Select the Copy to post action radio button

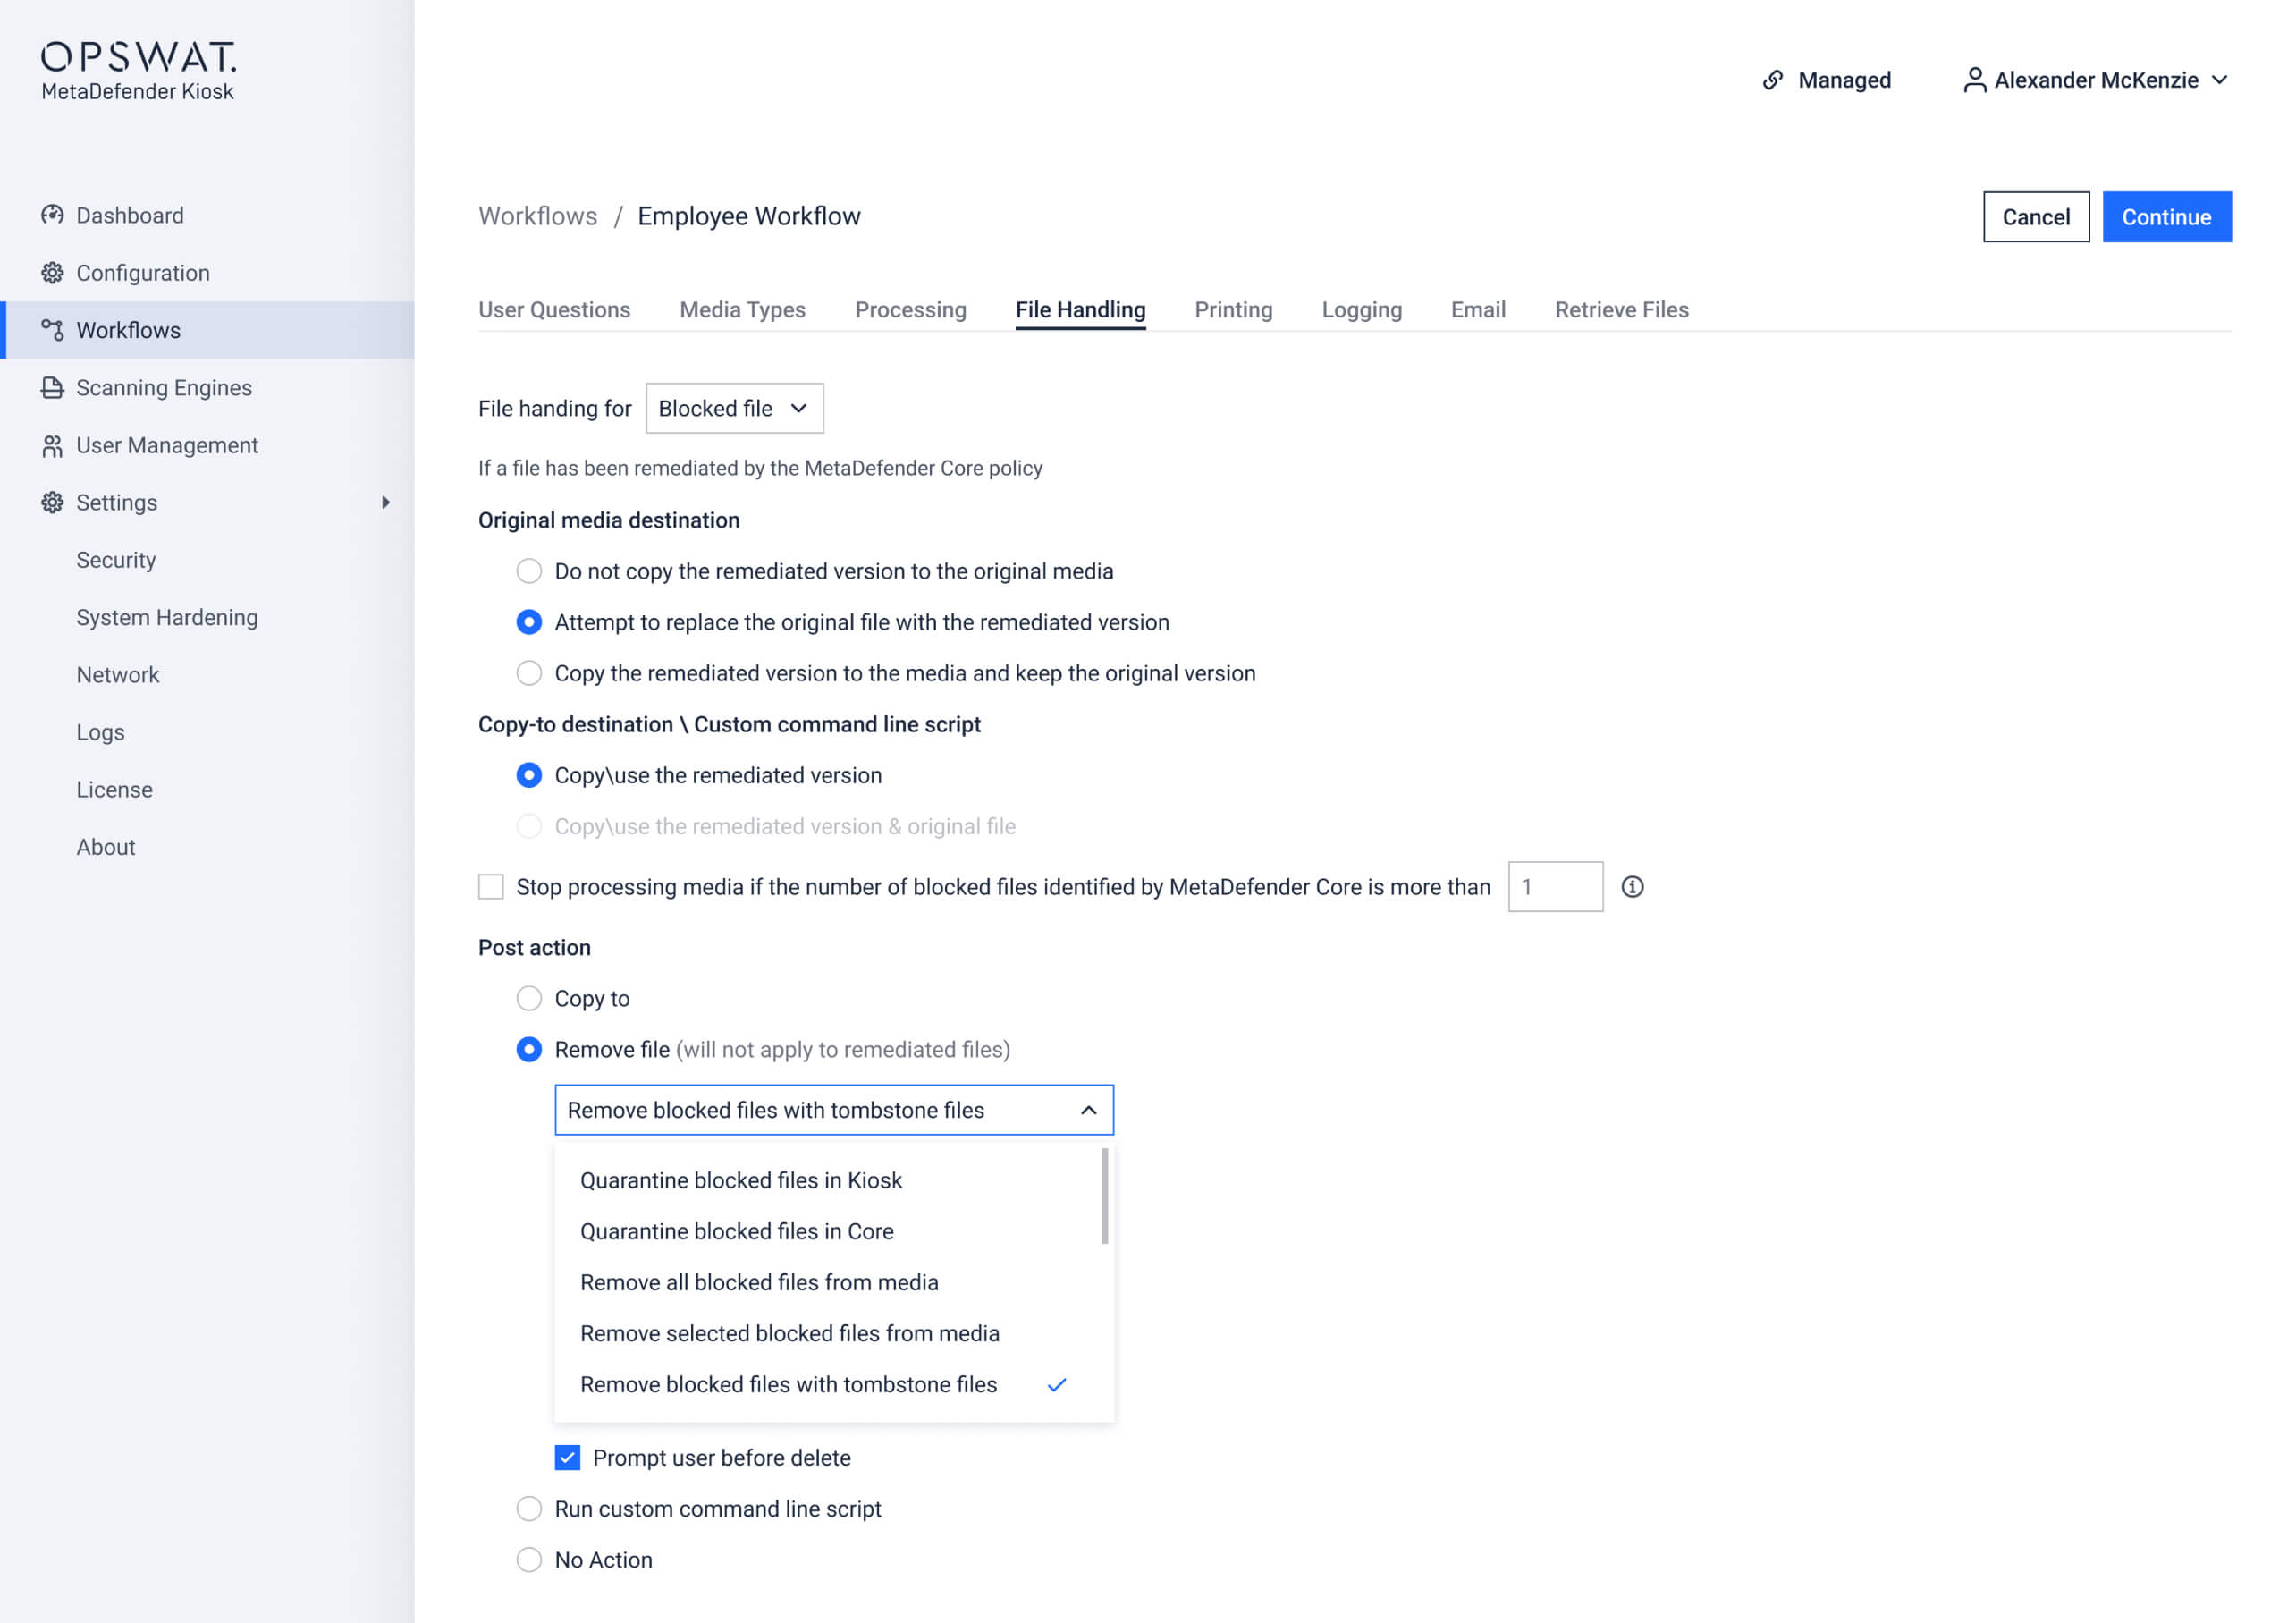click(529, 998)
